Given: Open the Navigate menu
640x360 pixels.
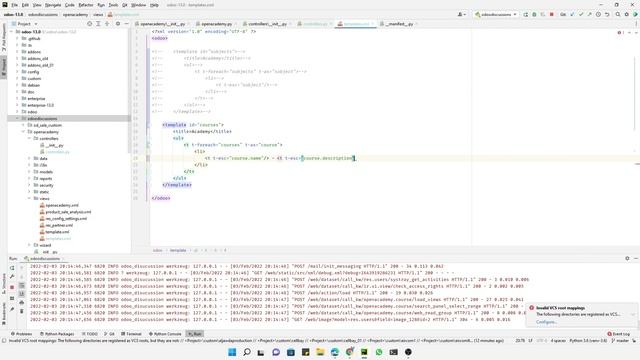Looking at the screenshot, I should [53, 5].
